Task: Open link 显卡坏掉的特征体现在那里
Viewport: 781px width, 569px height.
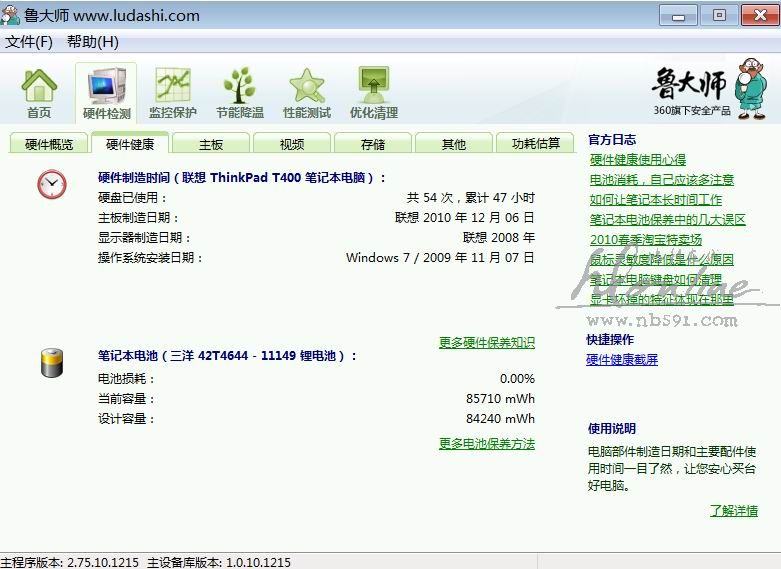Action: (661, 299)
